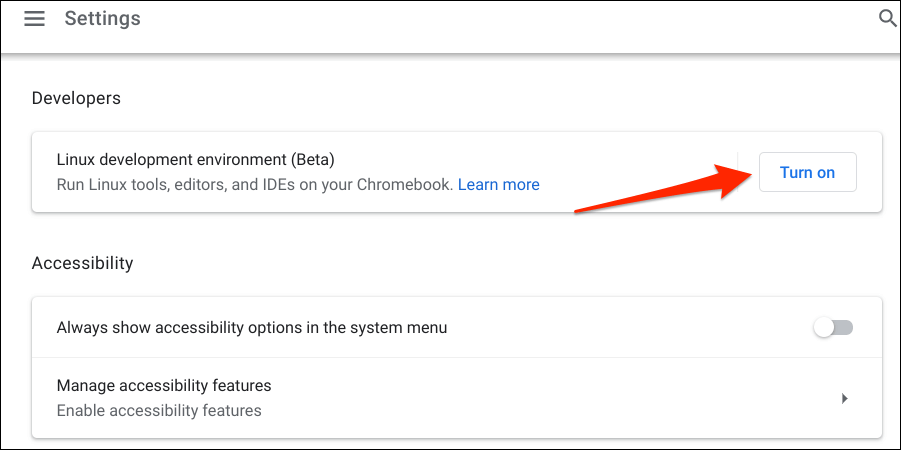Expand the Manage accessibility features arrow
The height and width of the screenshot is (450, 901).
pos(844,398)
